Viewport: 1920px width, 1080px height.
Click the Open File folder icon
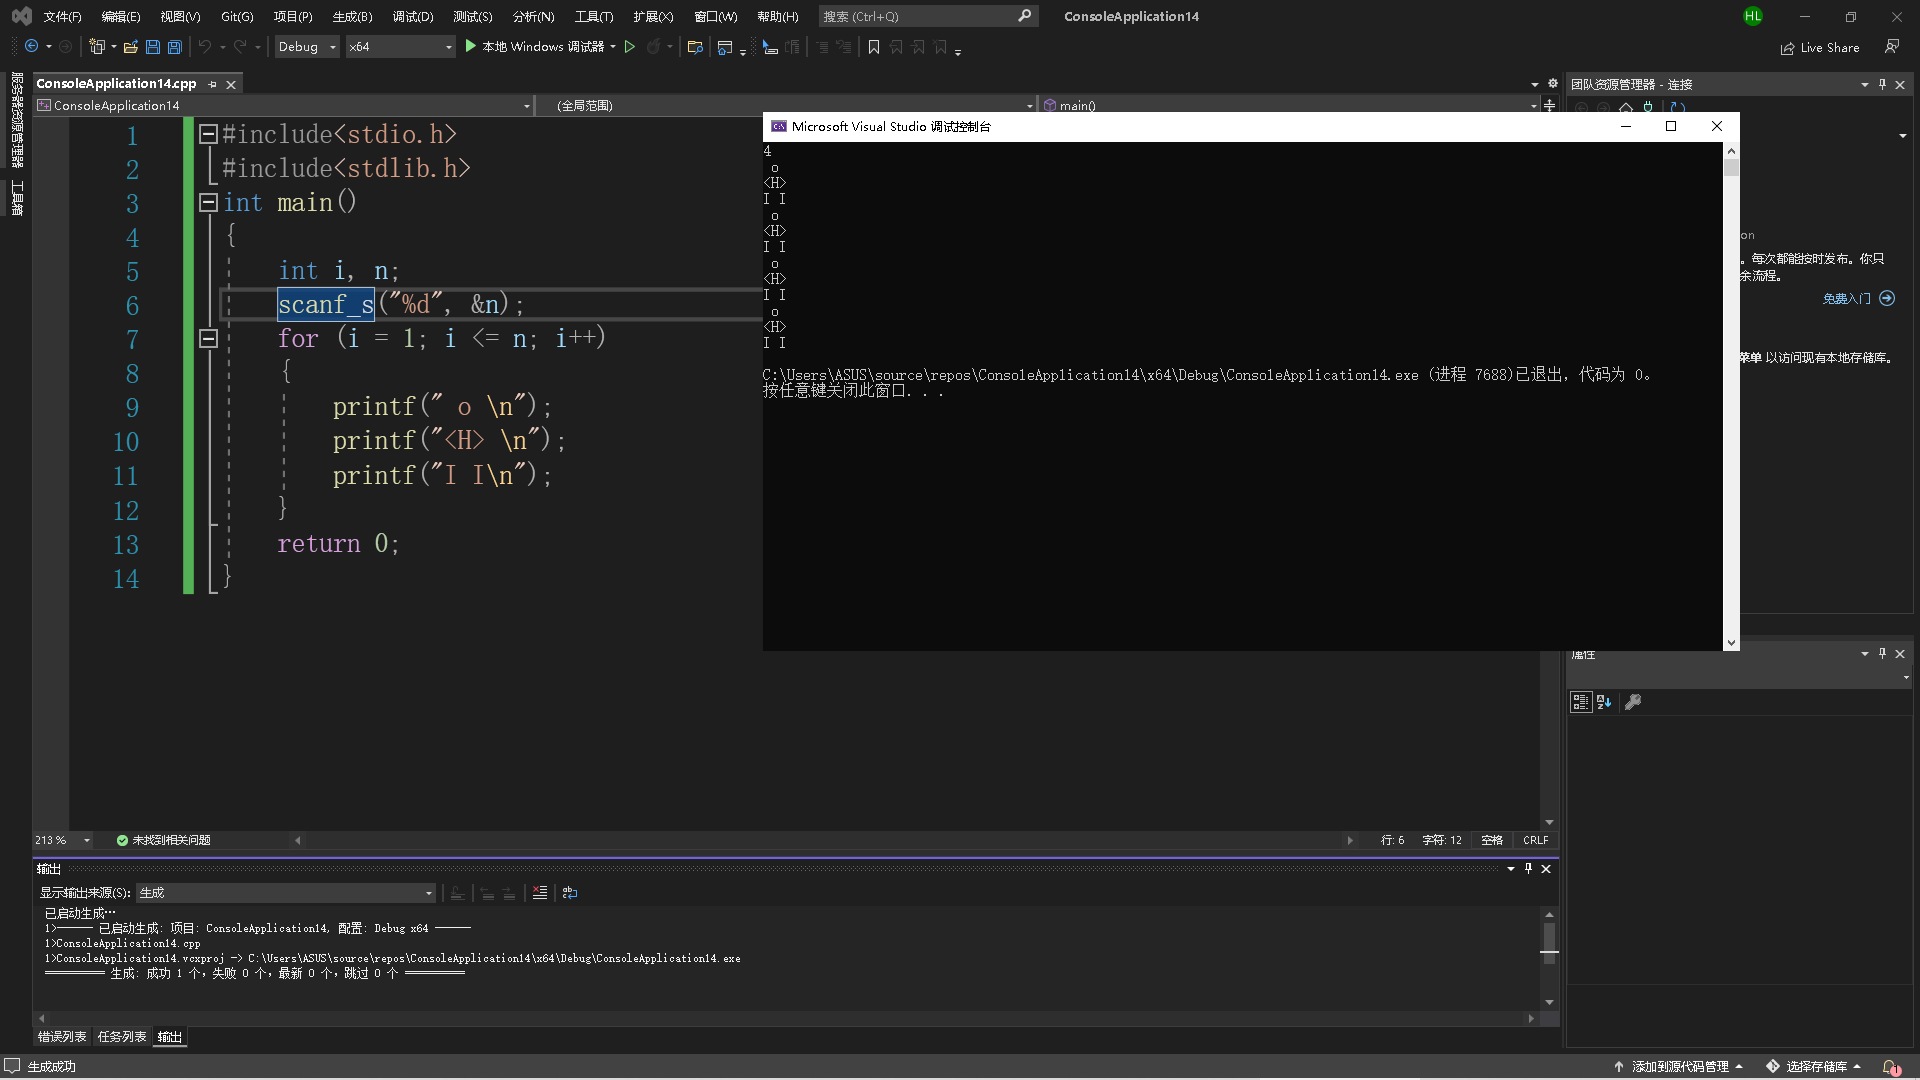coord(130,47)
